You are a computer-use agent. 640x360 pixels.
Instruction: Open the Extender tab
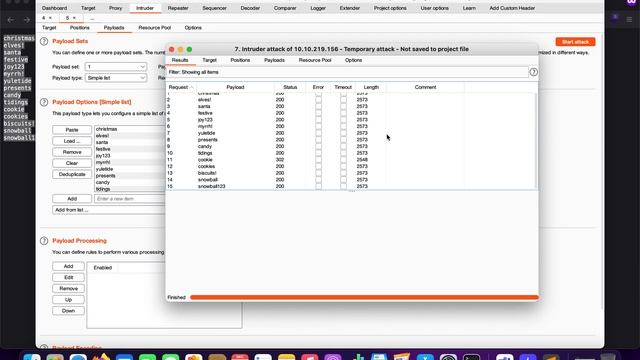pos(350,8)
